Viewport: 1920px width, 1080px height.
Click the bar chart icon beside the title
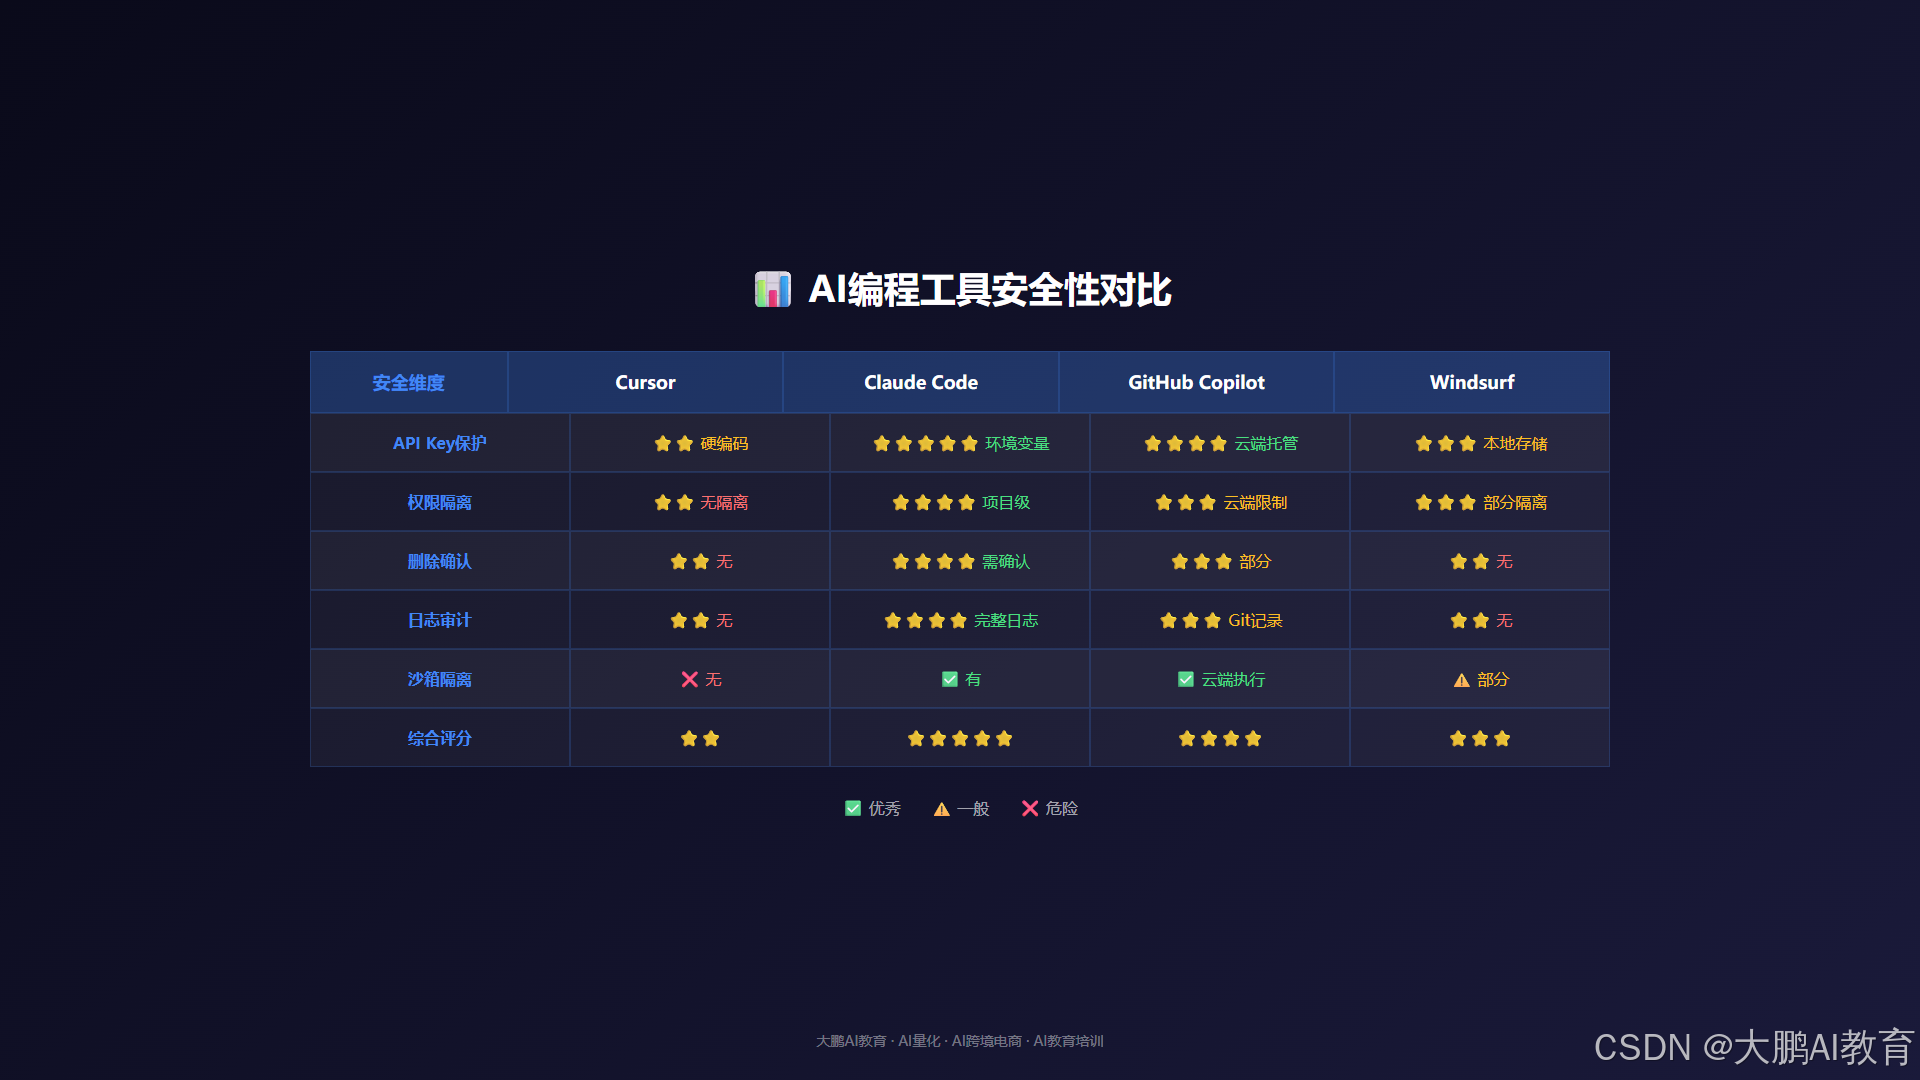[772, 290]
